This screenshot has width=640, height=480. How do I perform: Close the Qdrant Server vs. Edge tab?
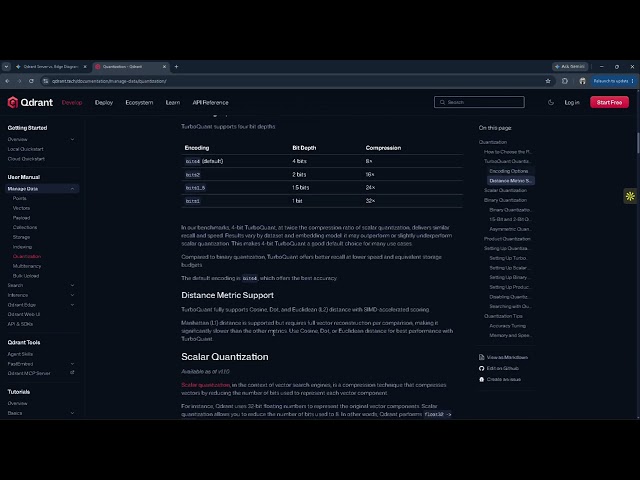coord(85,67)
